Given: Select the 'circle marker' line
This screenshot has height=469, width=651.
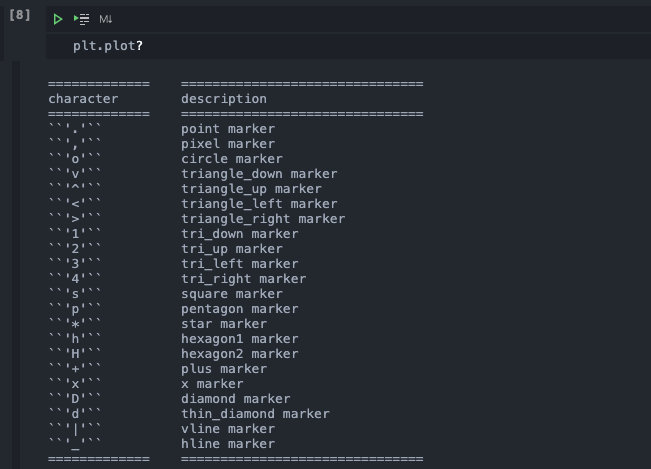Looking at the screenshot, I should point(231,159).
